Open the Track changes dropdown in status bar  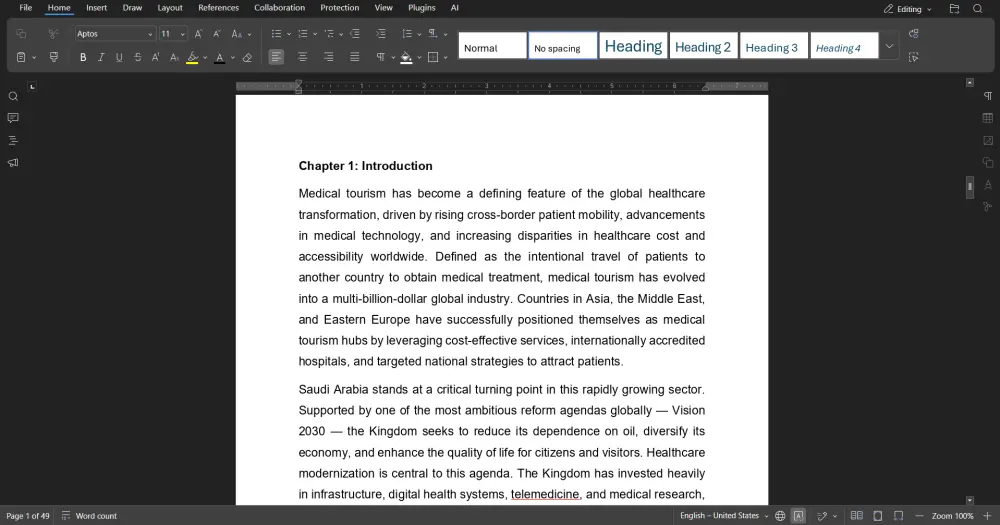[835, 516]
